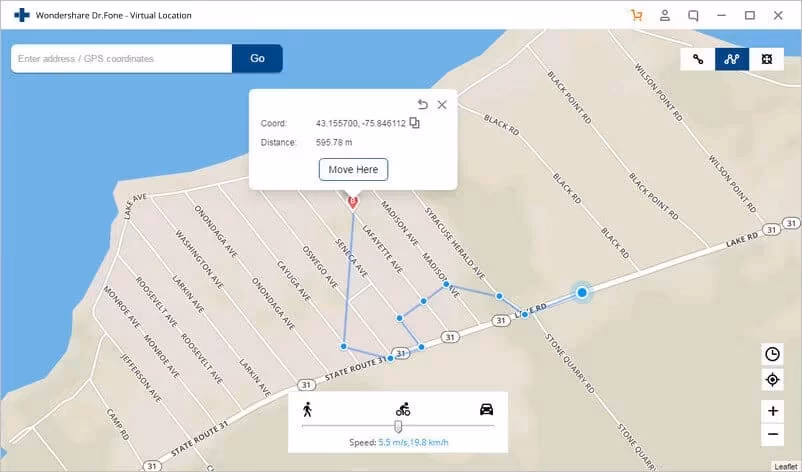Zoom in the map with plus button
The height and width of the screenshot is (472, 802).
coord(772,410)
